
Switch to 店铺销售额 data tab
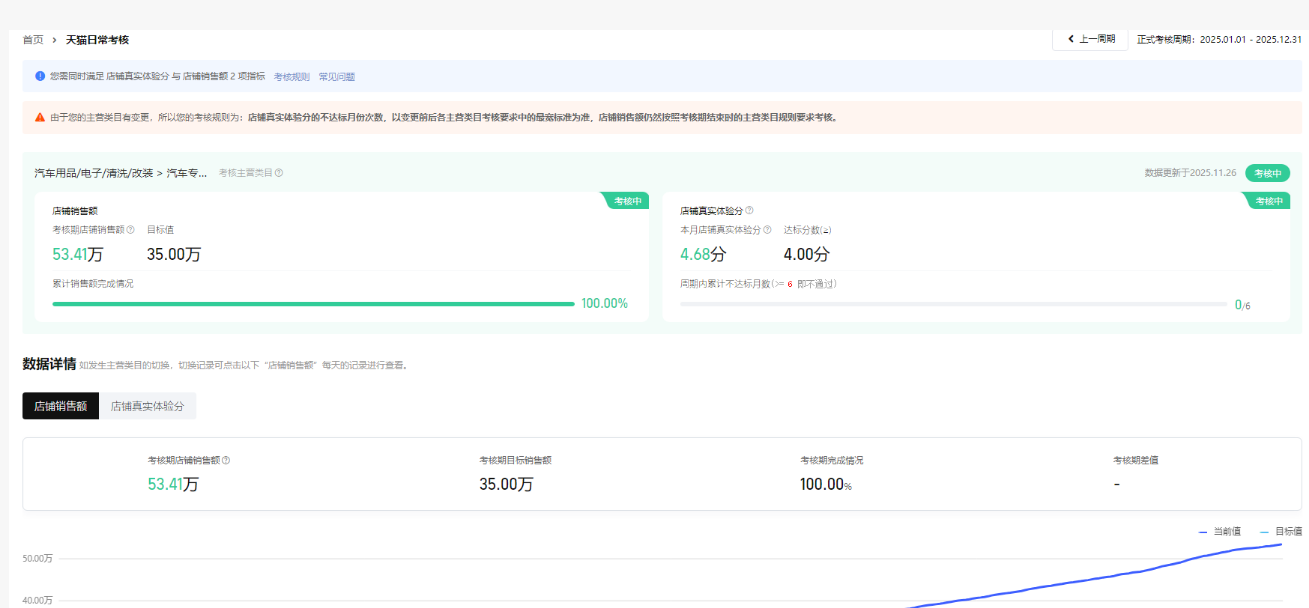[x=61, y=406]
